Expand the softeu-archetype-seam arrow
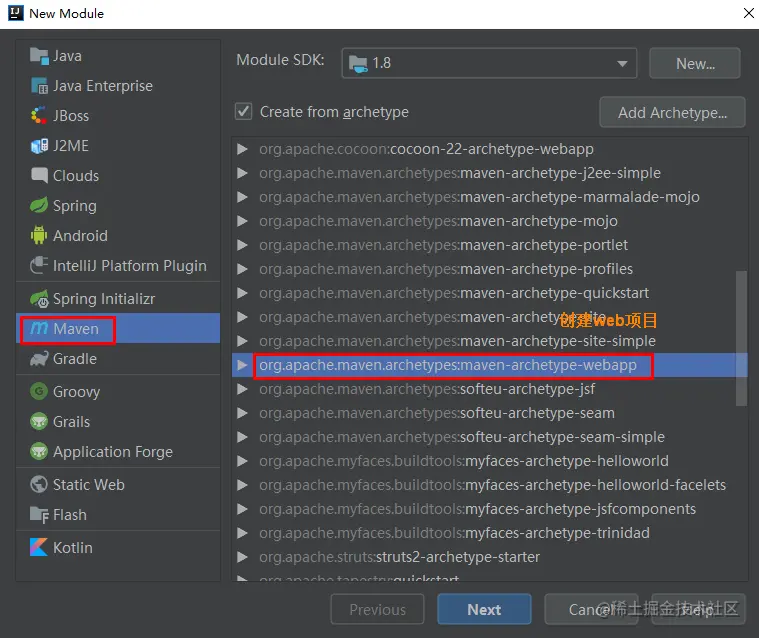This screenshot has height=638, width=759. (x=243, y=413)
